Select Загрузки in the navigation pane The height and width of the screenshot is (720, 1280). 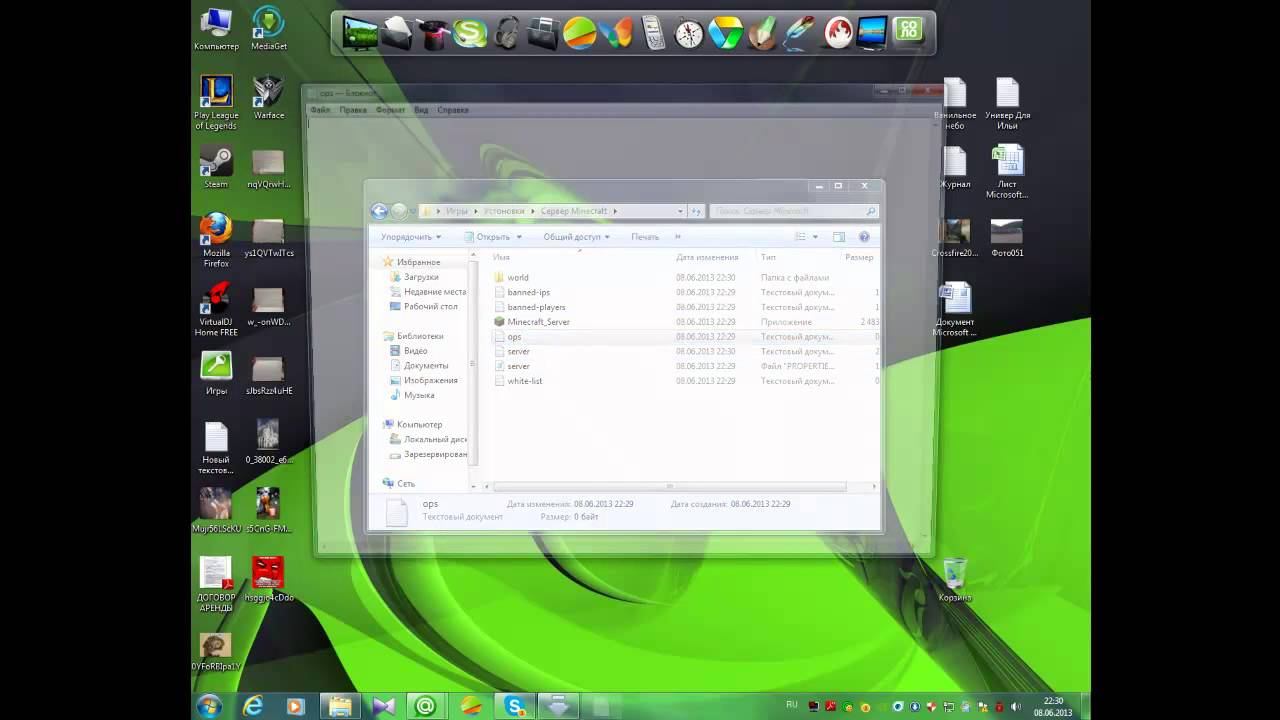pyautogui.click(x=421, y=277)
